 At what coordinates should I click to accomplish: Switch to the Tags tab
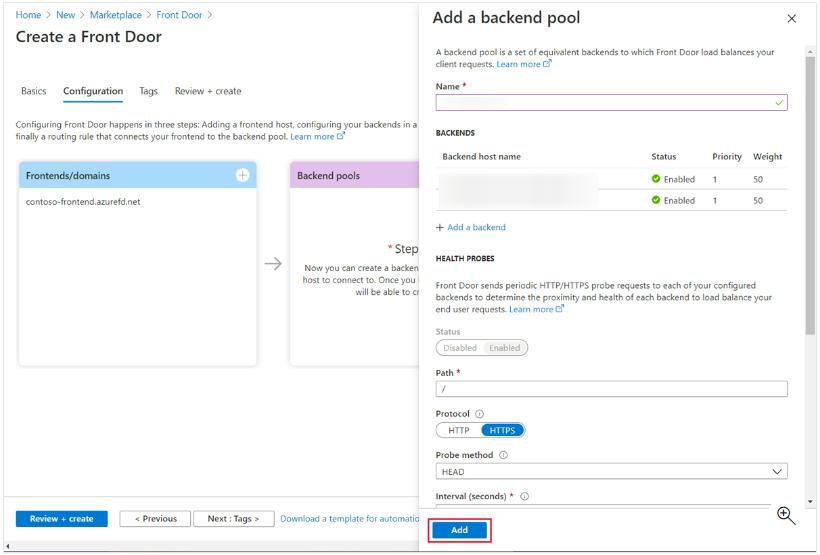(x=148, y=91)
